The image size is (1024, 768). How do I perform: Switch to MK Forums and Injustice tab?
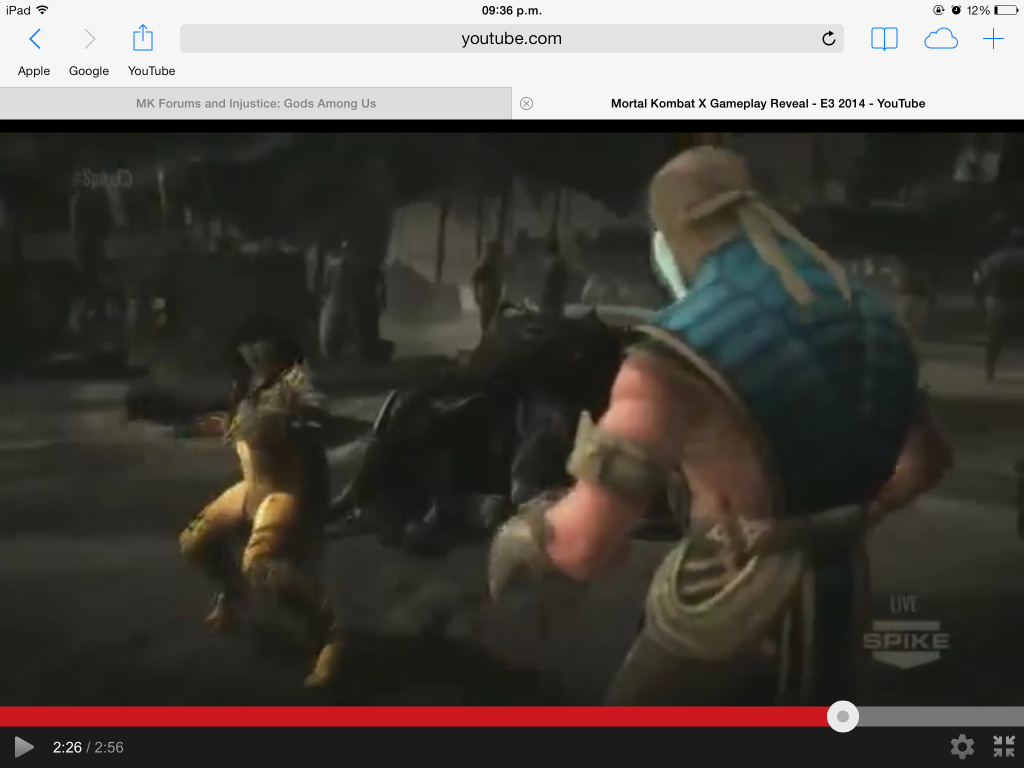coord(256,103)
